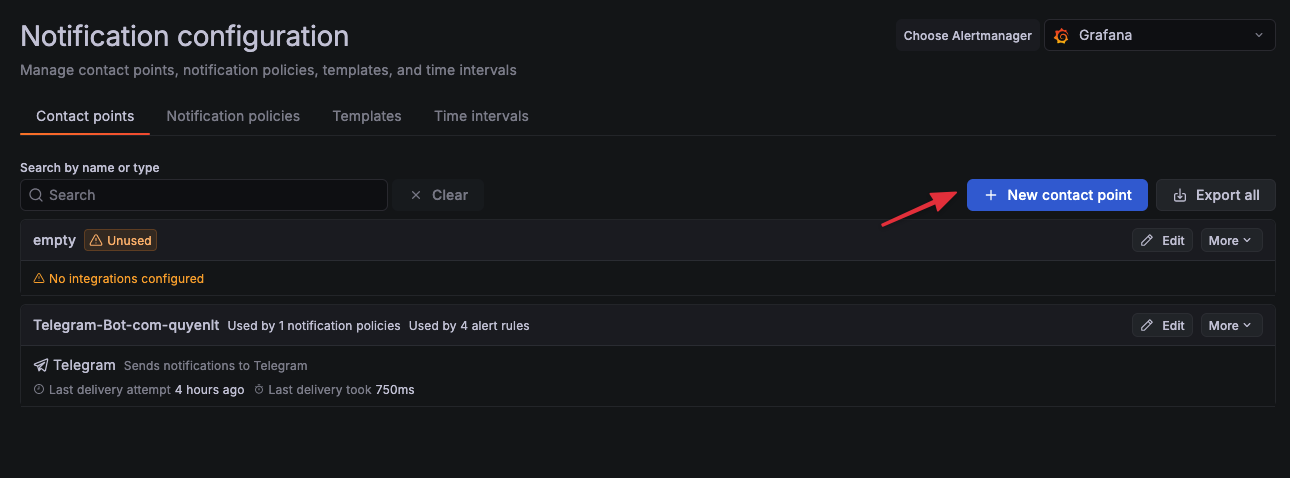Click the stopwatch icon beside Last delivery took

[x=259, y=390]
